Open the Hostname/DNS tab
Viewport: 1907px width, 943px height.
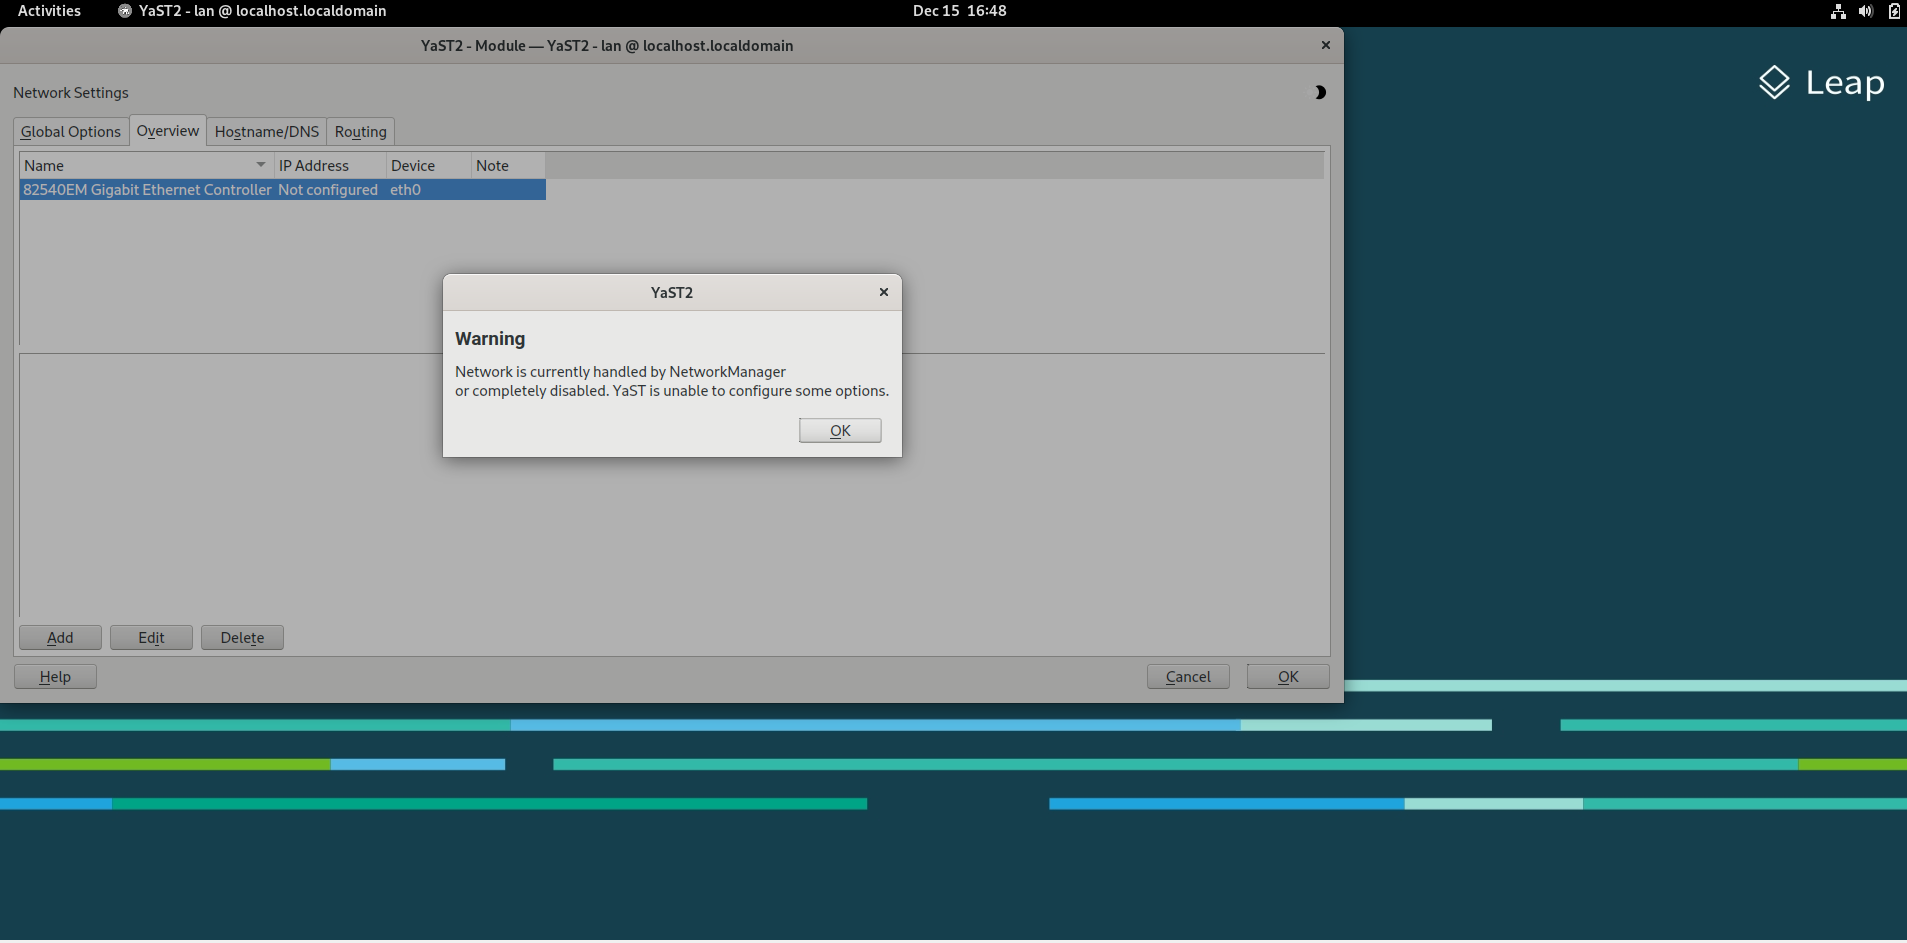267,131
